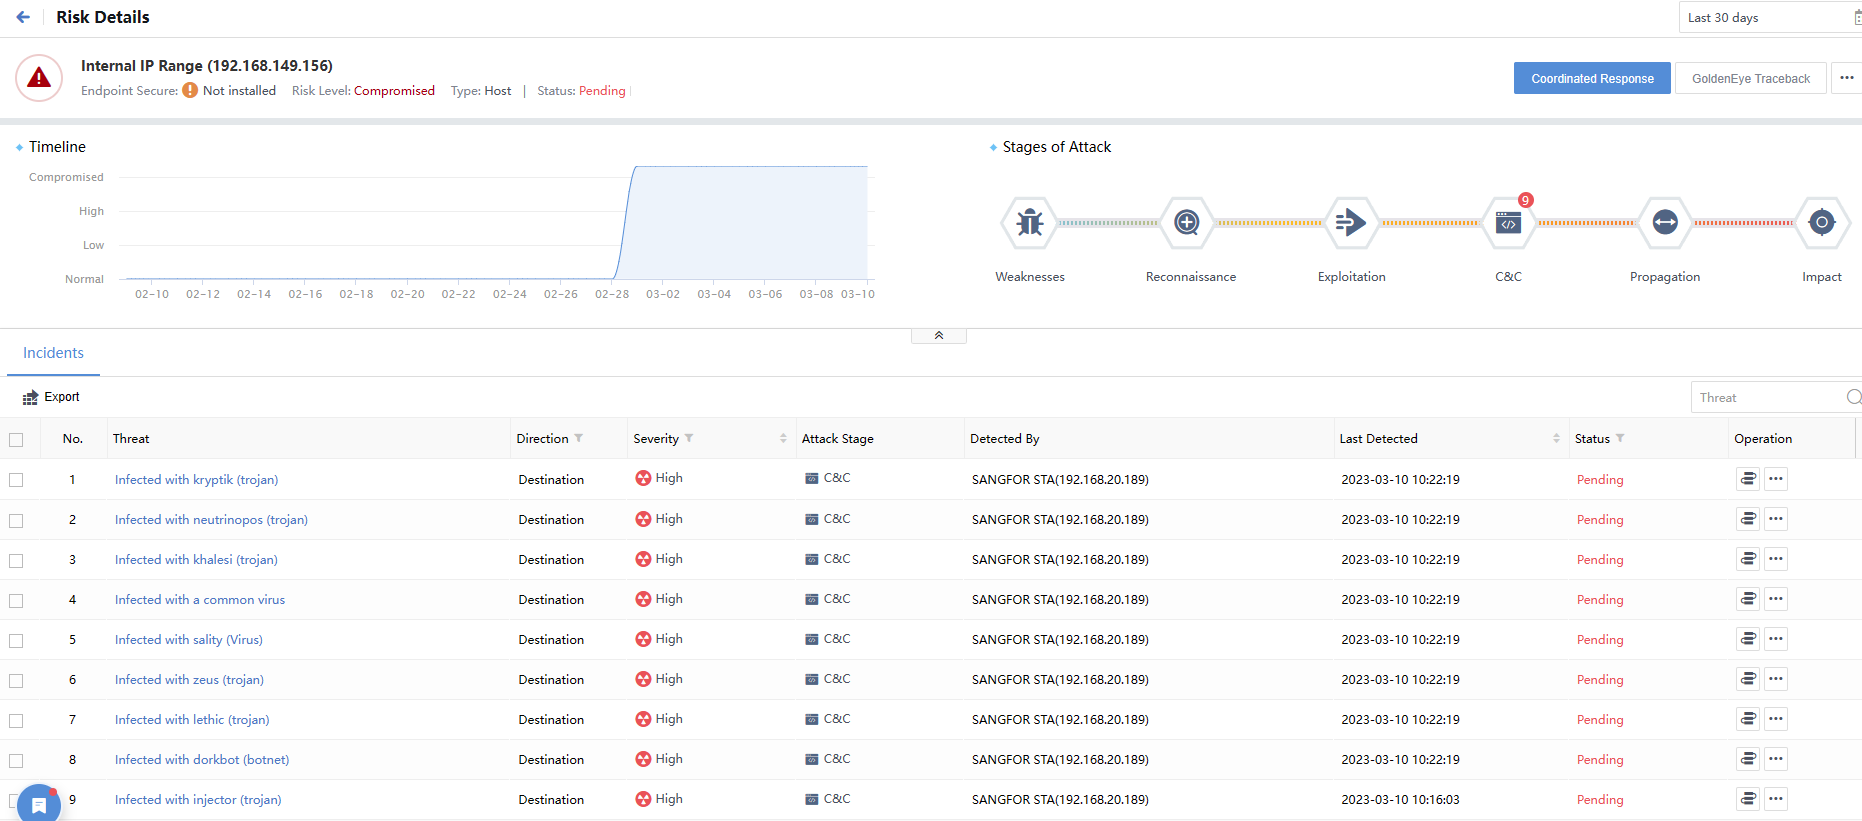
Task: Open the C&C stage with 9 incidents
Action: [1508, 222]
